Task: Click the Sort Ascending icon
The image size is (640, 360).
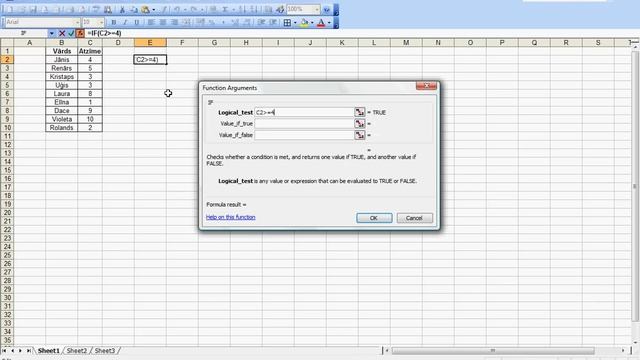Action: click(x=242, y=9)
